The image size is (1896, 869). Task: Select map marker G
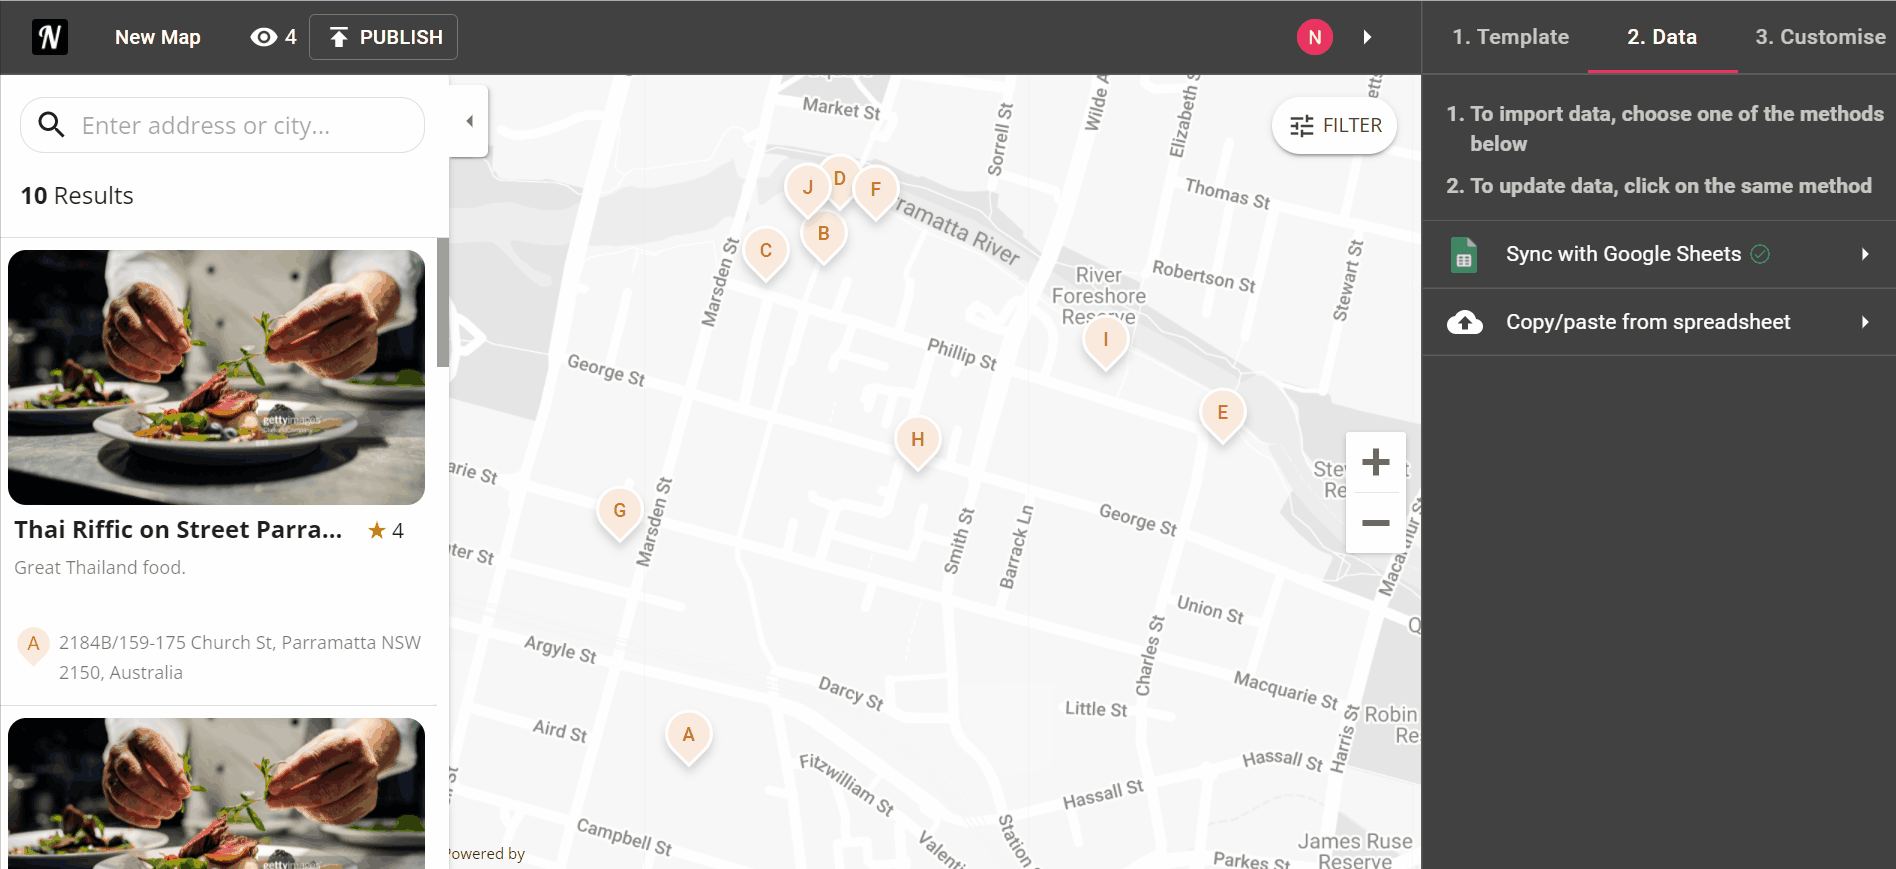[620, 514]
